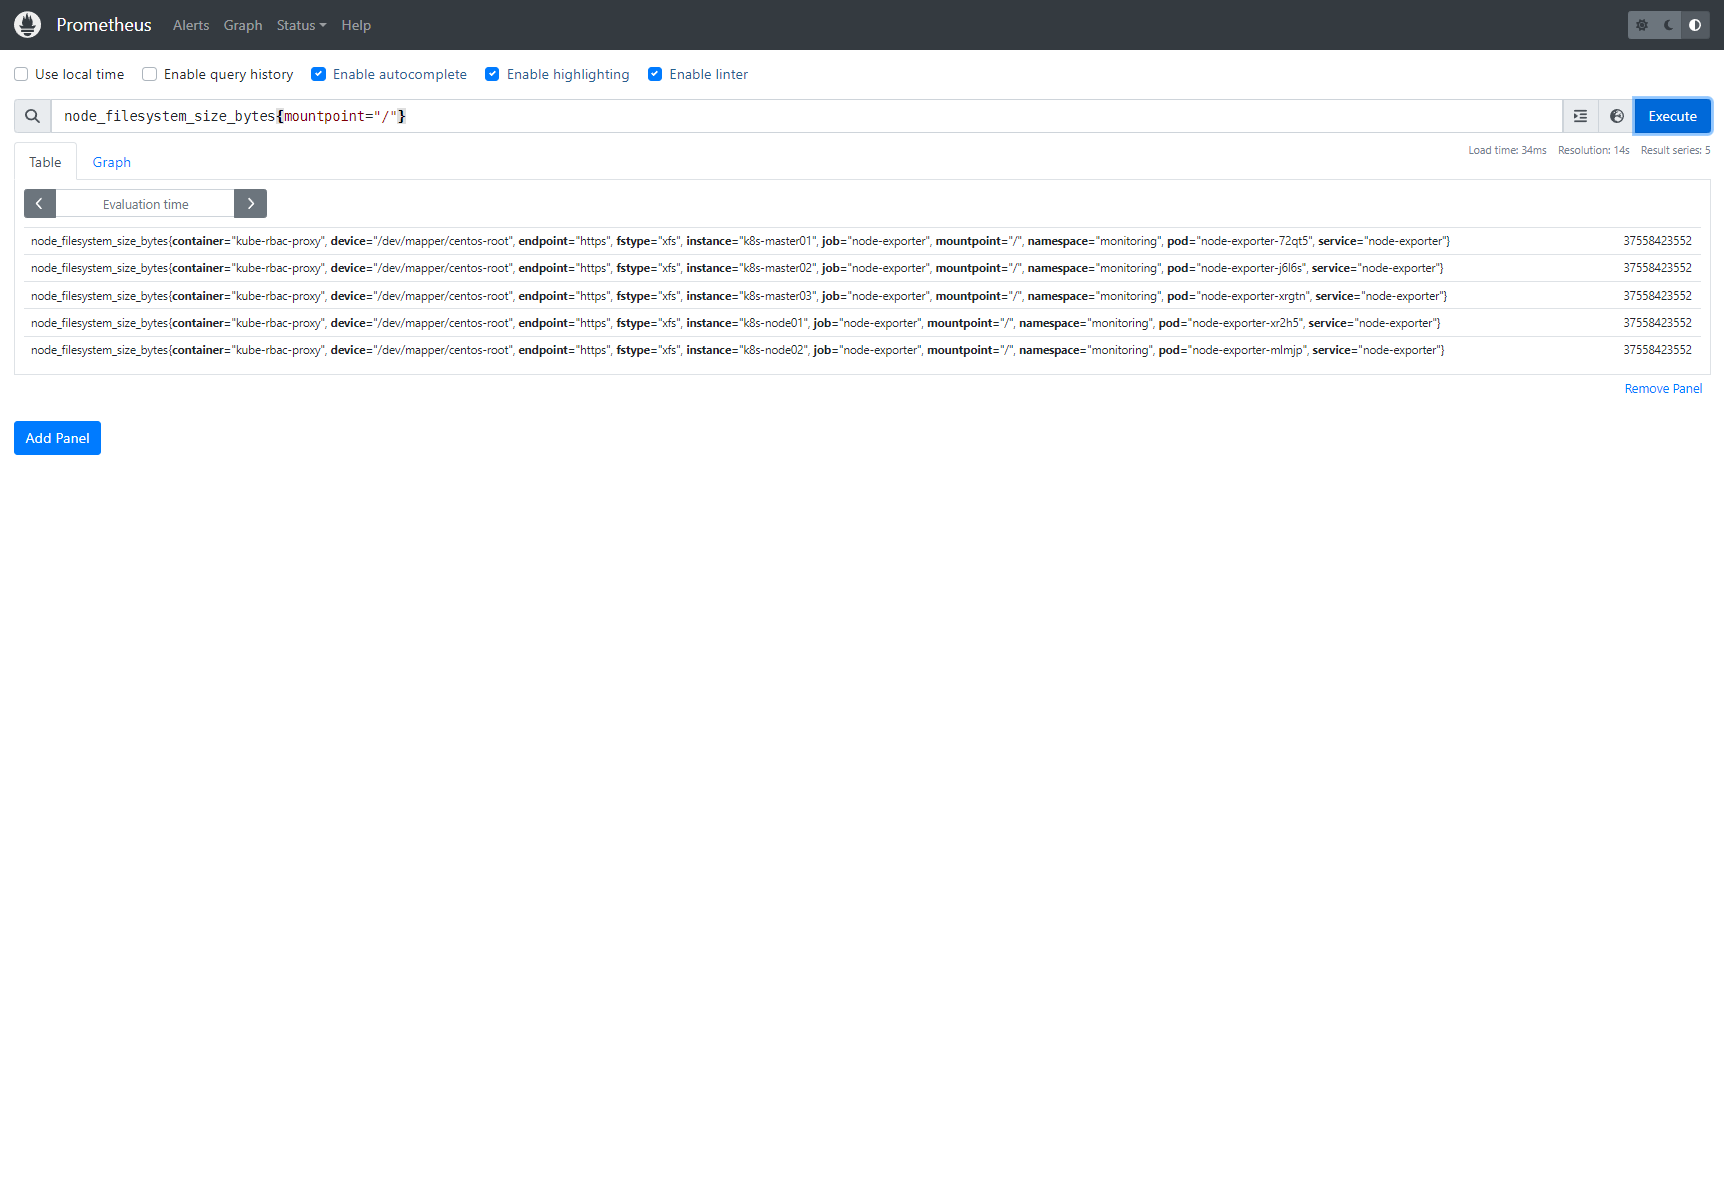This screenshot has width=1724, height=1195.
Task: Enable the Use local time checkbox
Action: (x=21, y=74)
